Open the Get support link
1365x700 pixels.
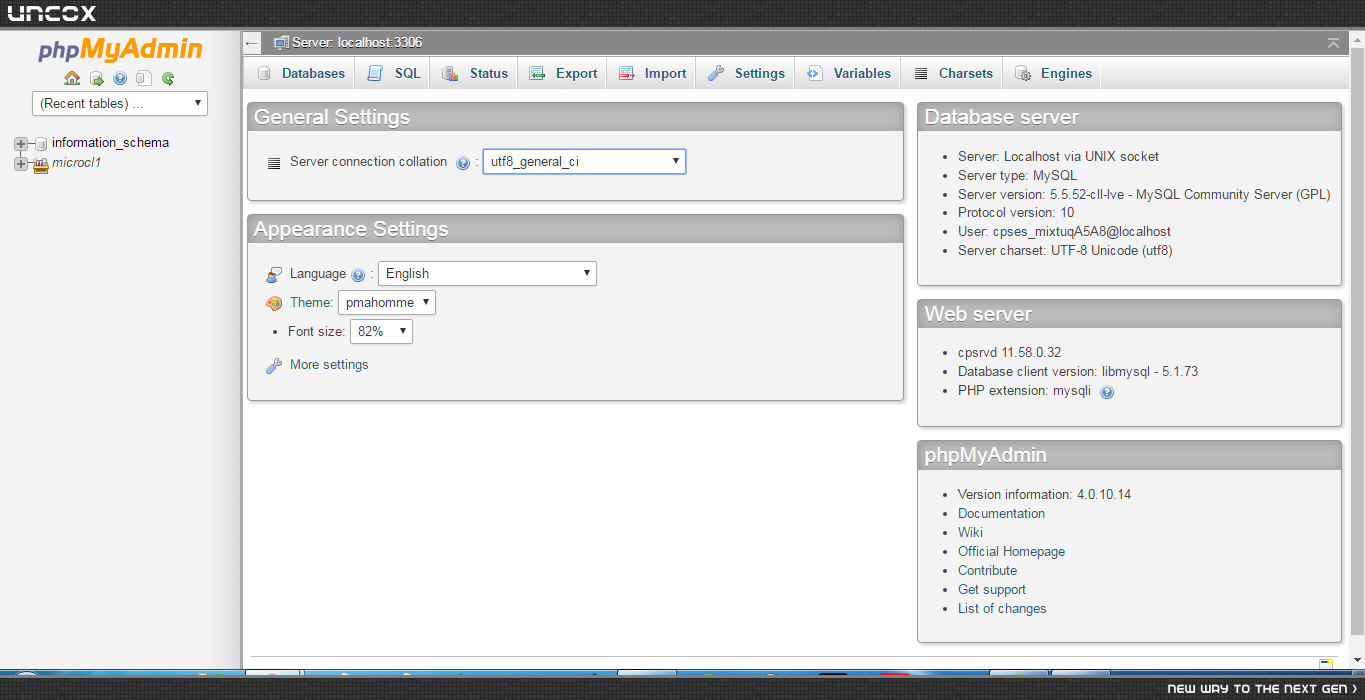point(991,589)
